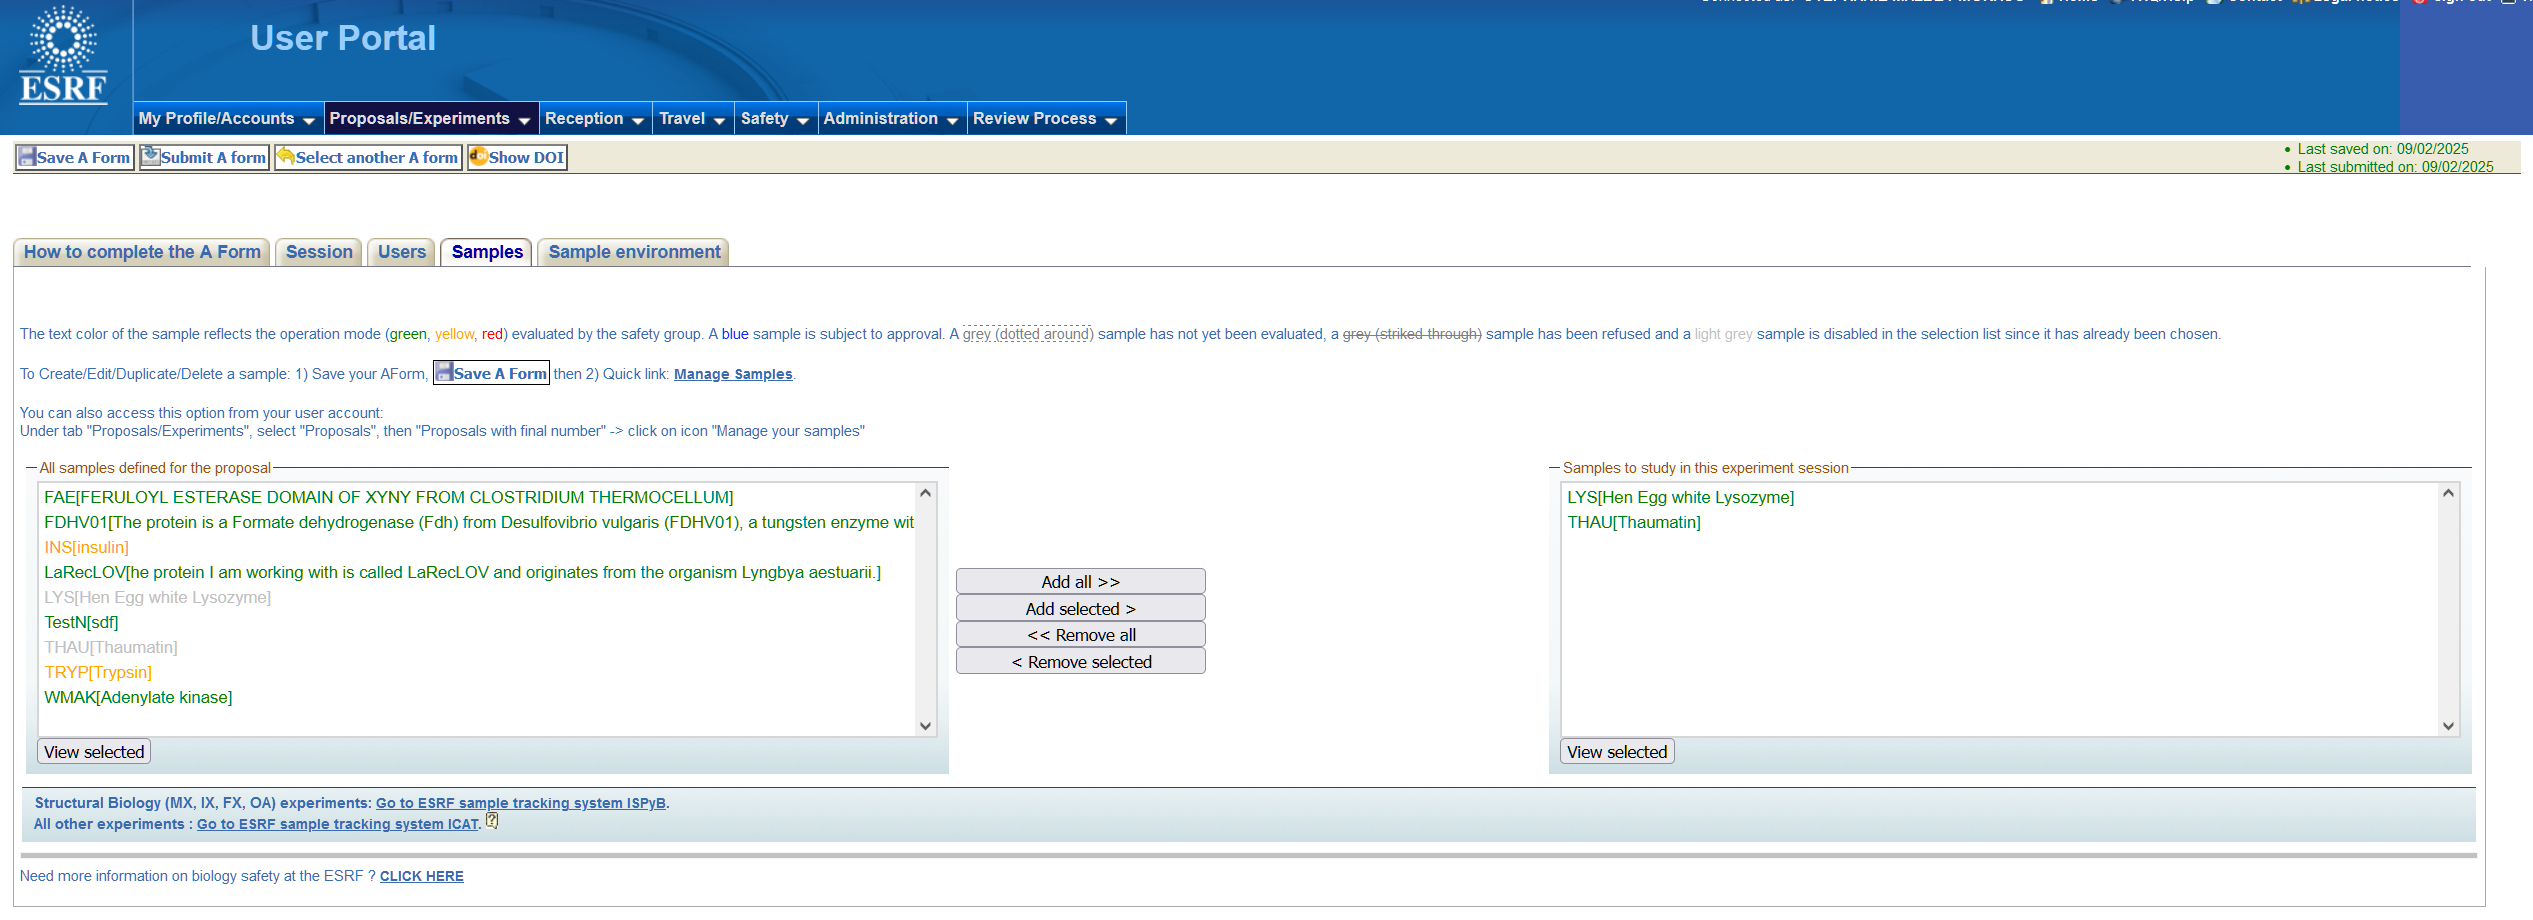Screen dimensions: 2533x920
Task: Open Show DOI via its toolbar icon
Action: [x=479, y=156]
